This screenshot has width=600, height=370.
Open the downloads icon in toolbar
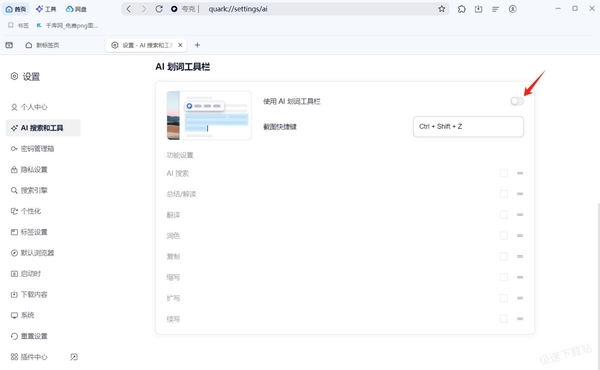tap(478, 9)
